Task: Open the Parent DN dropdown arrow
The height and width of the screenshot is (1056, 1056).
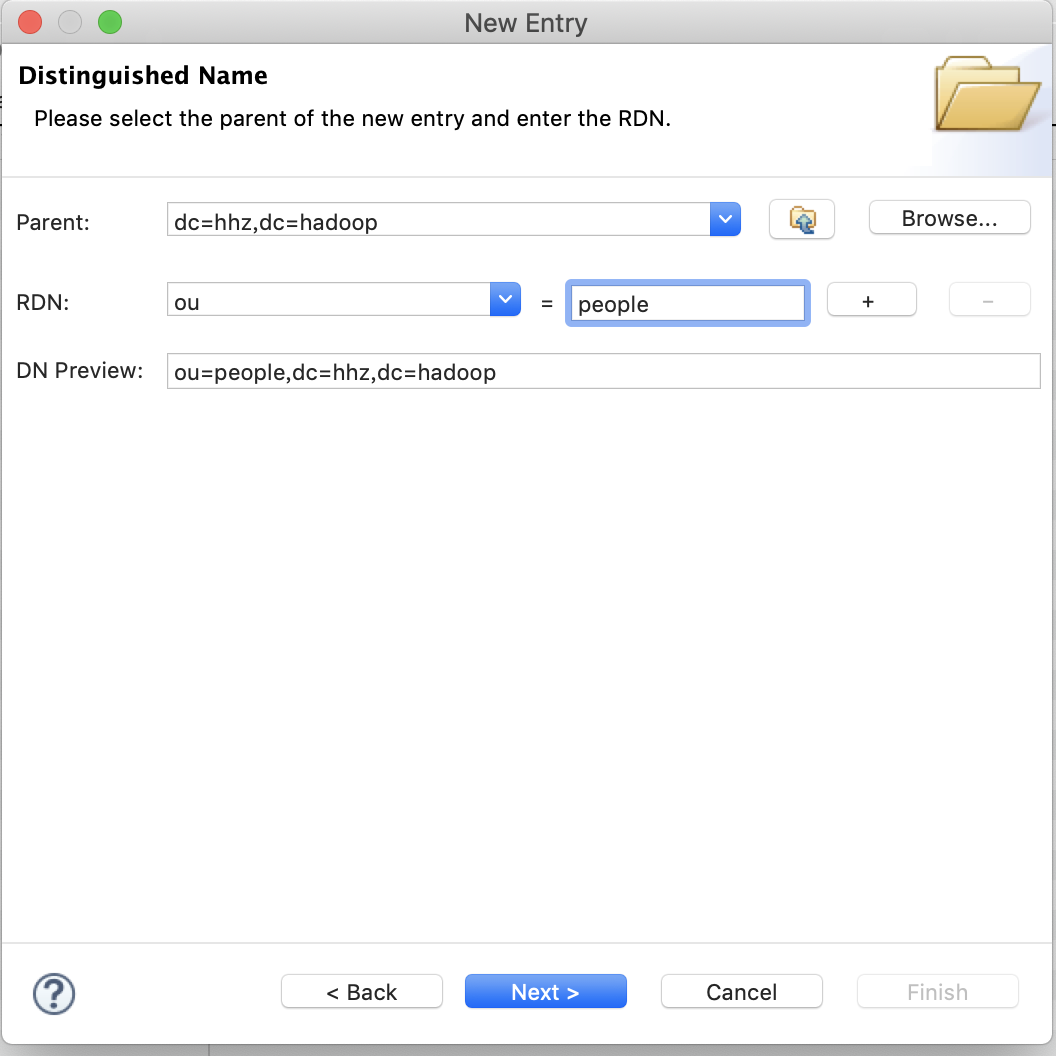Action: point(725,219)
